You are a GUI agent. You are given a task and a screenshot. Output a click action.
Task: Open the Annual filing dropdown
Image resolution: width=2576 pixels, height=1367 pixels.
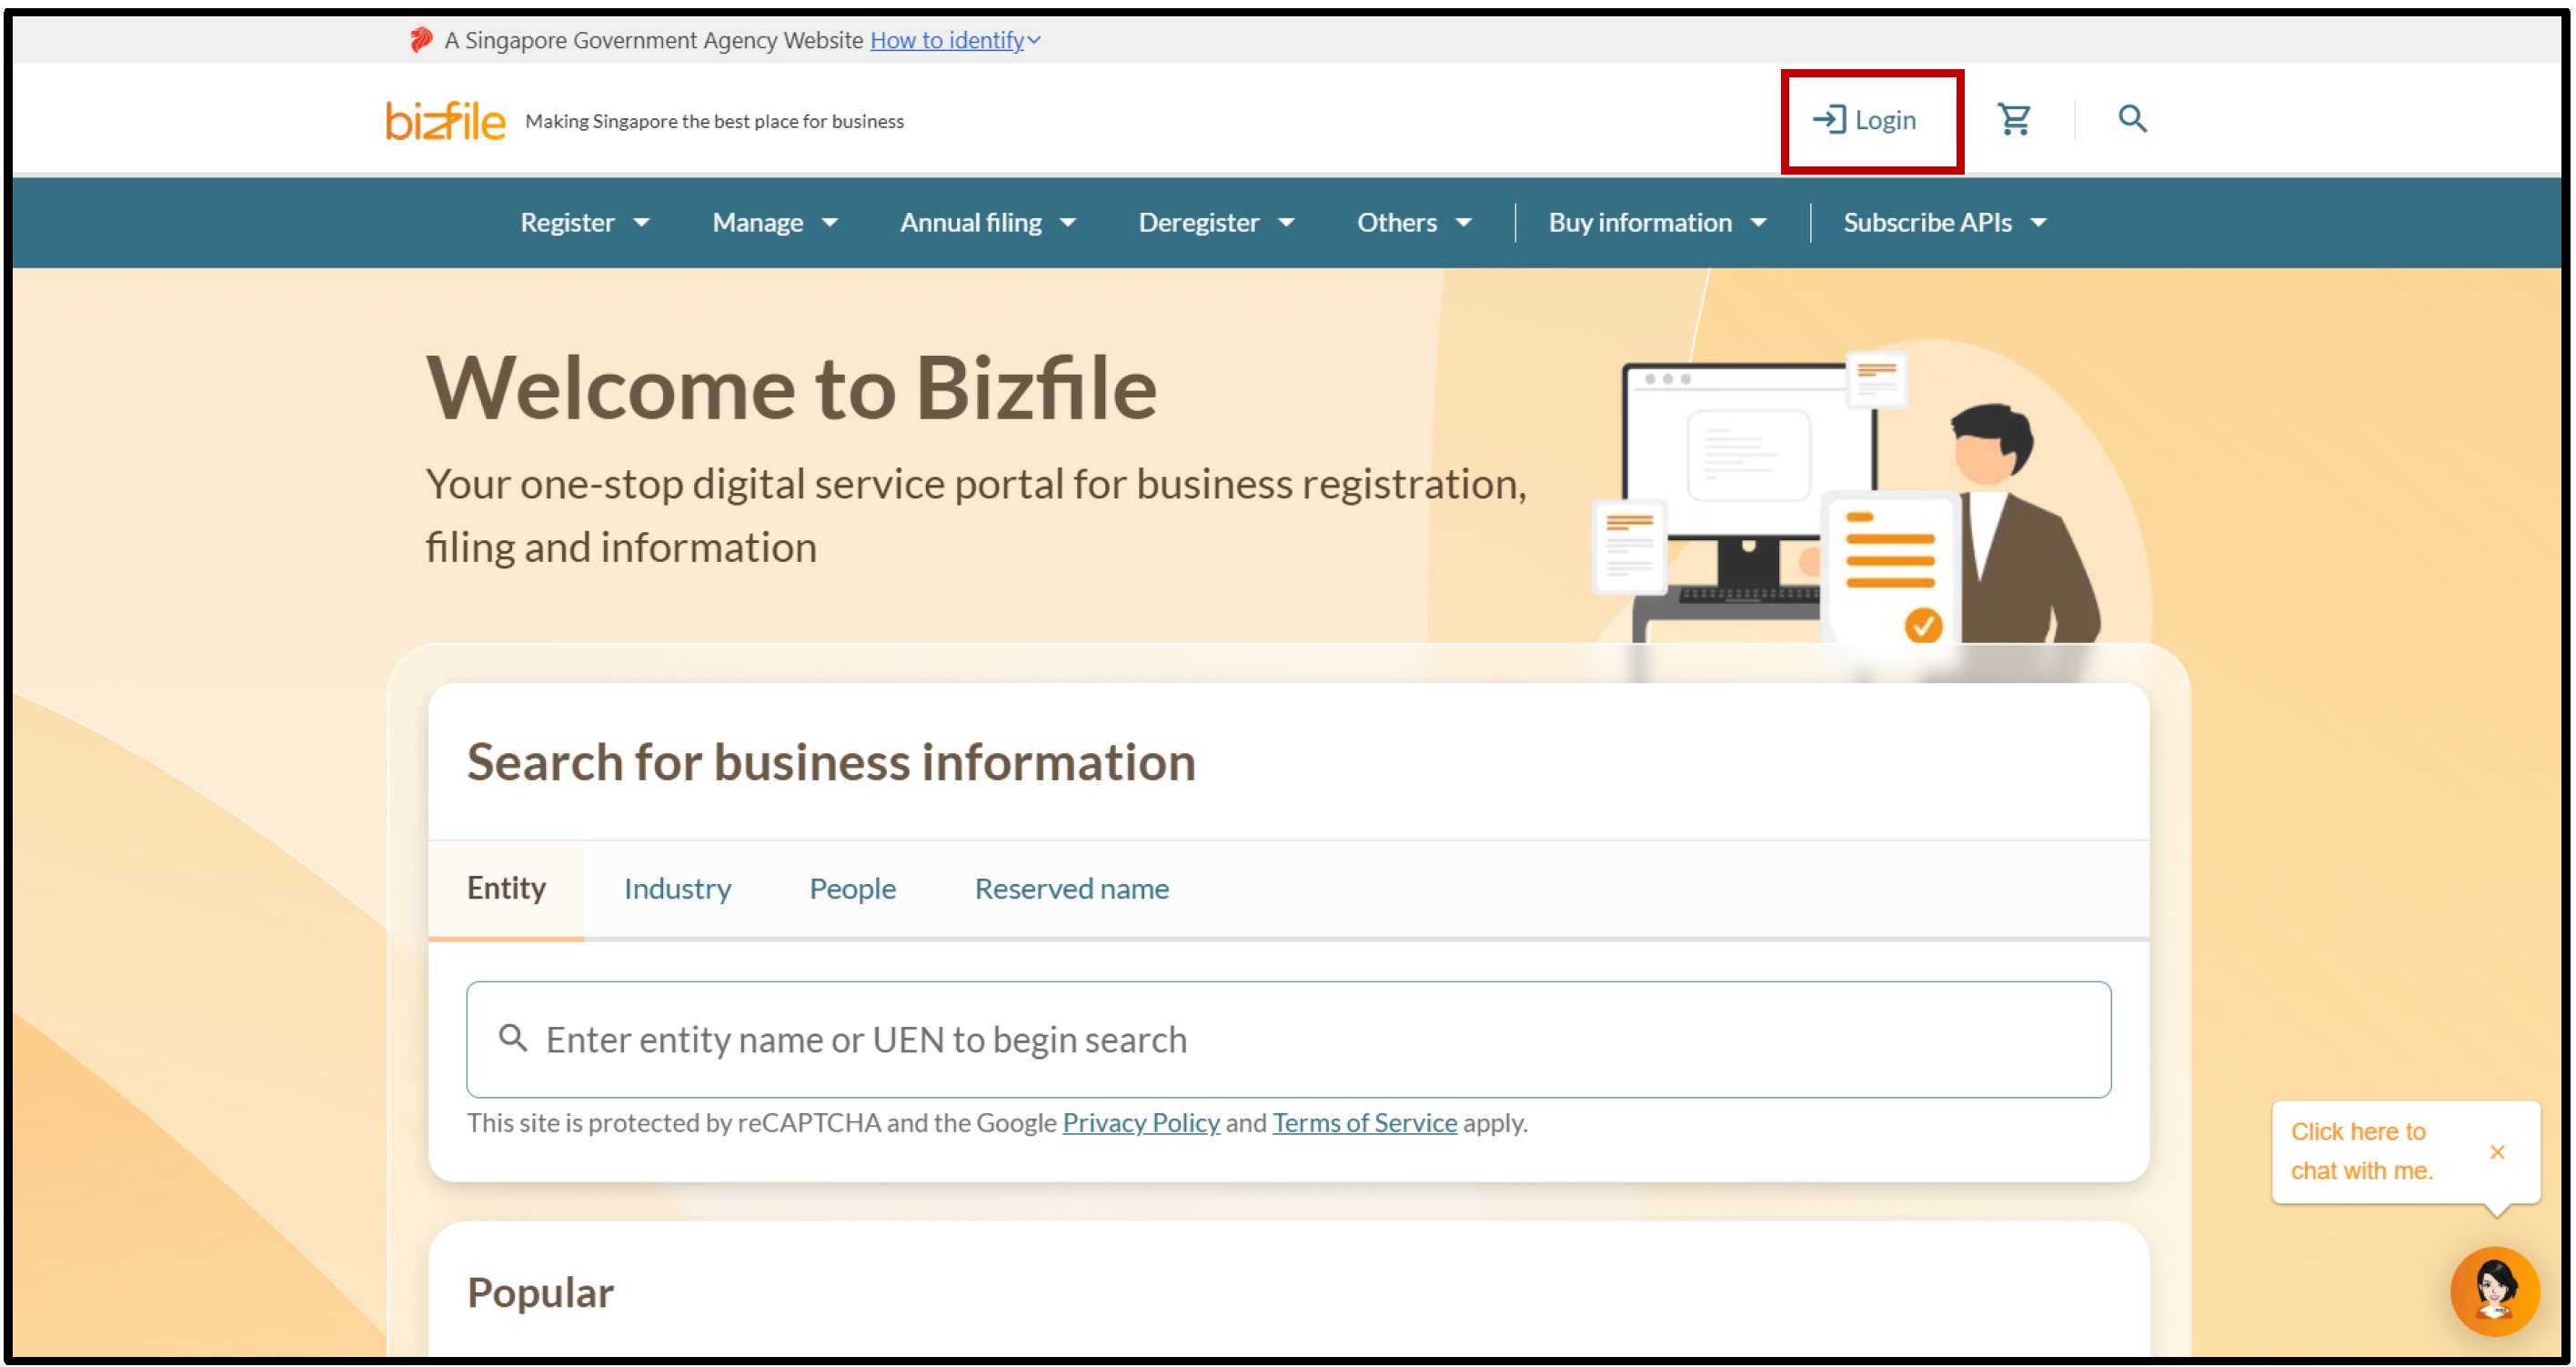click(987, 222)
